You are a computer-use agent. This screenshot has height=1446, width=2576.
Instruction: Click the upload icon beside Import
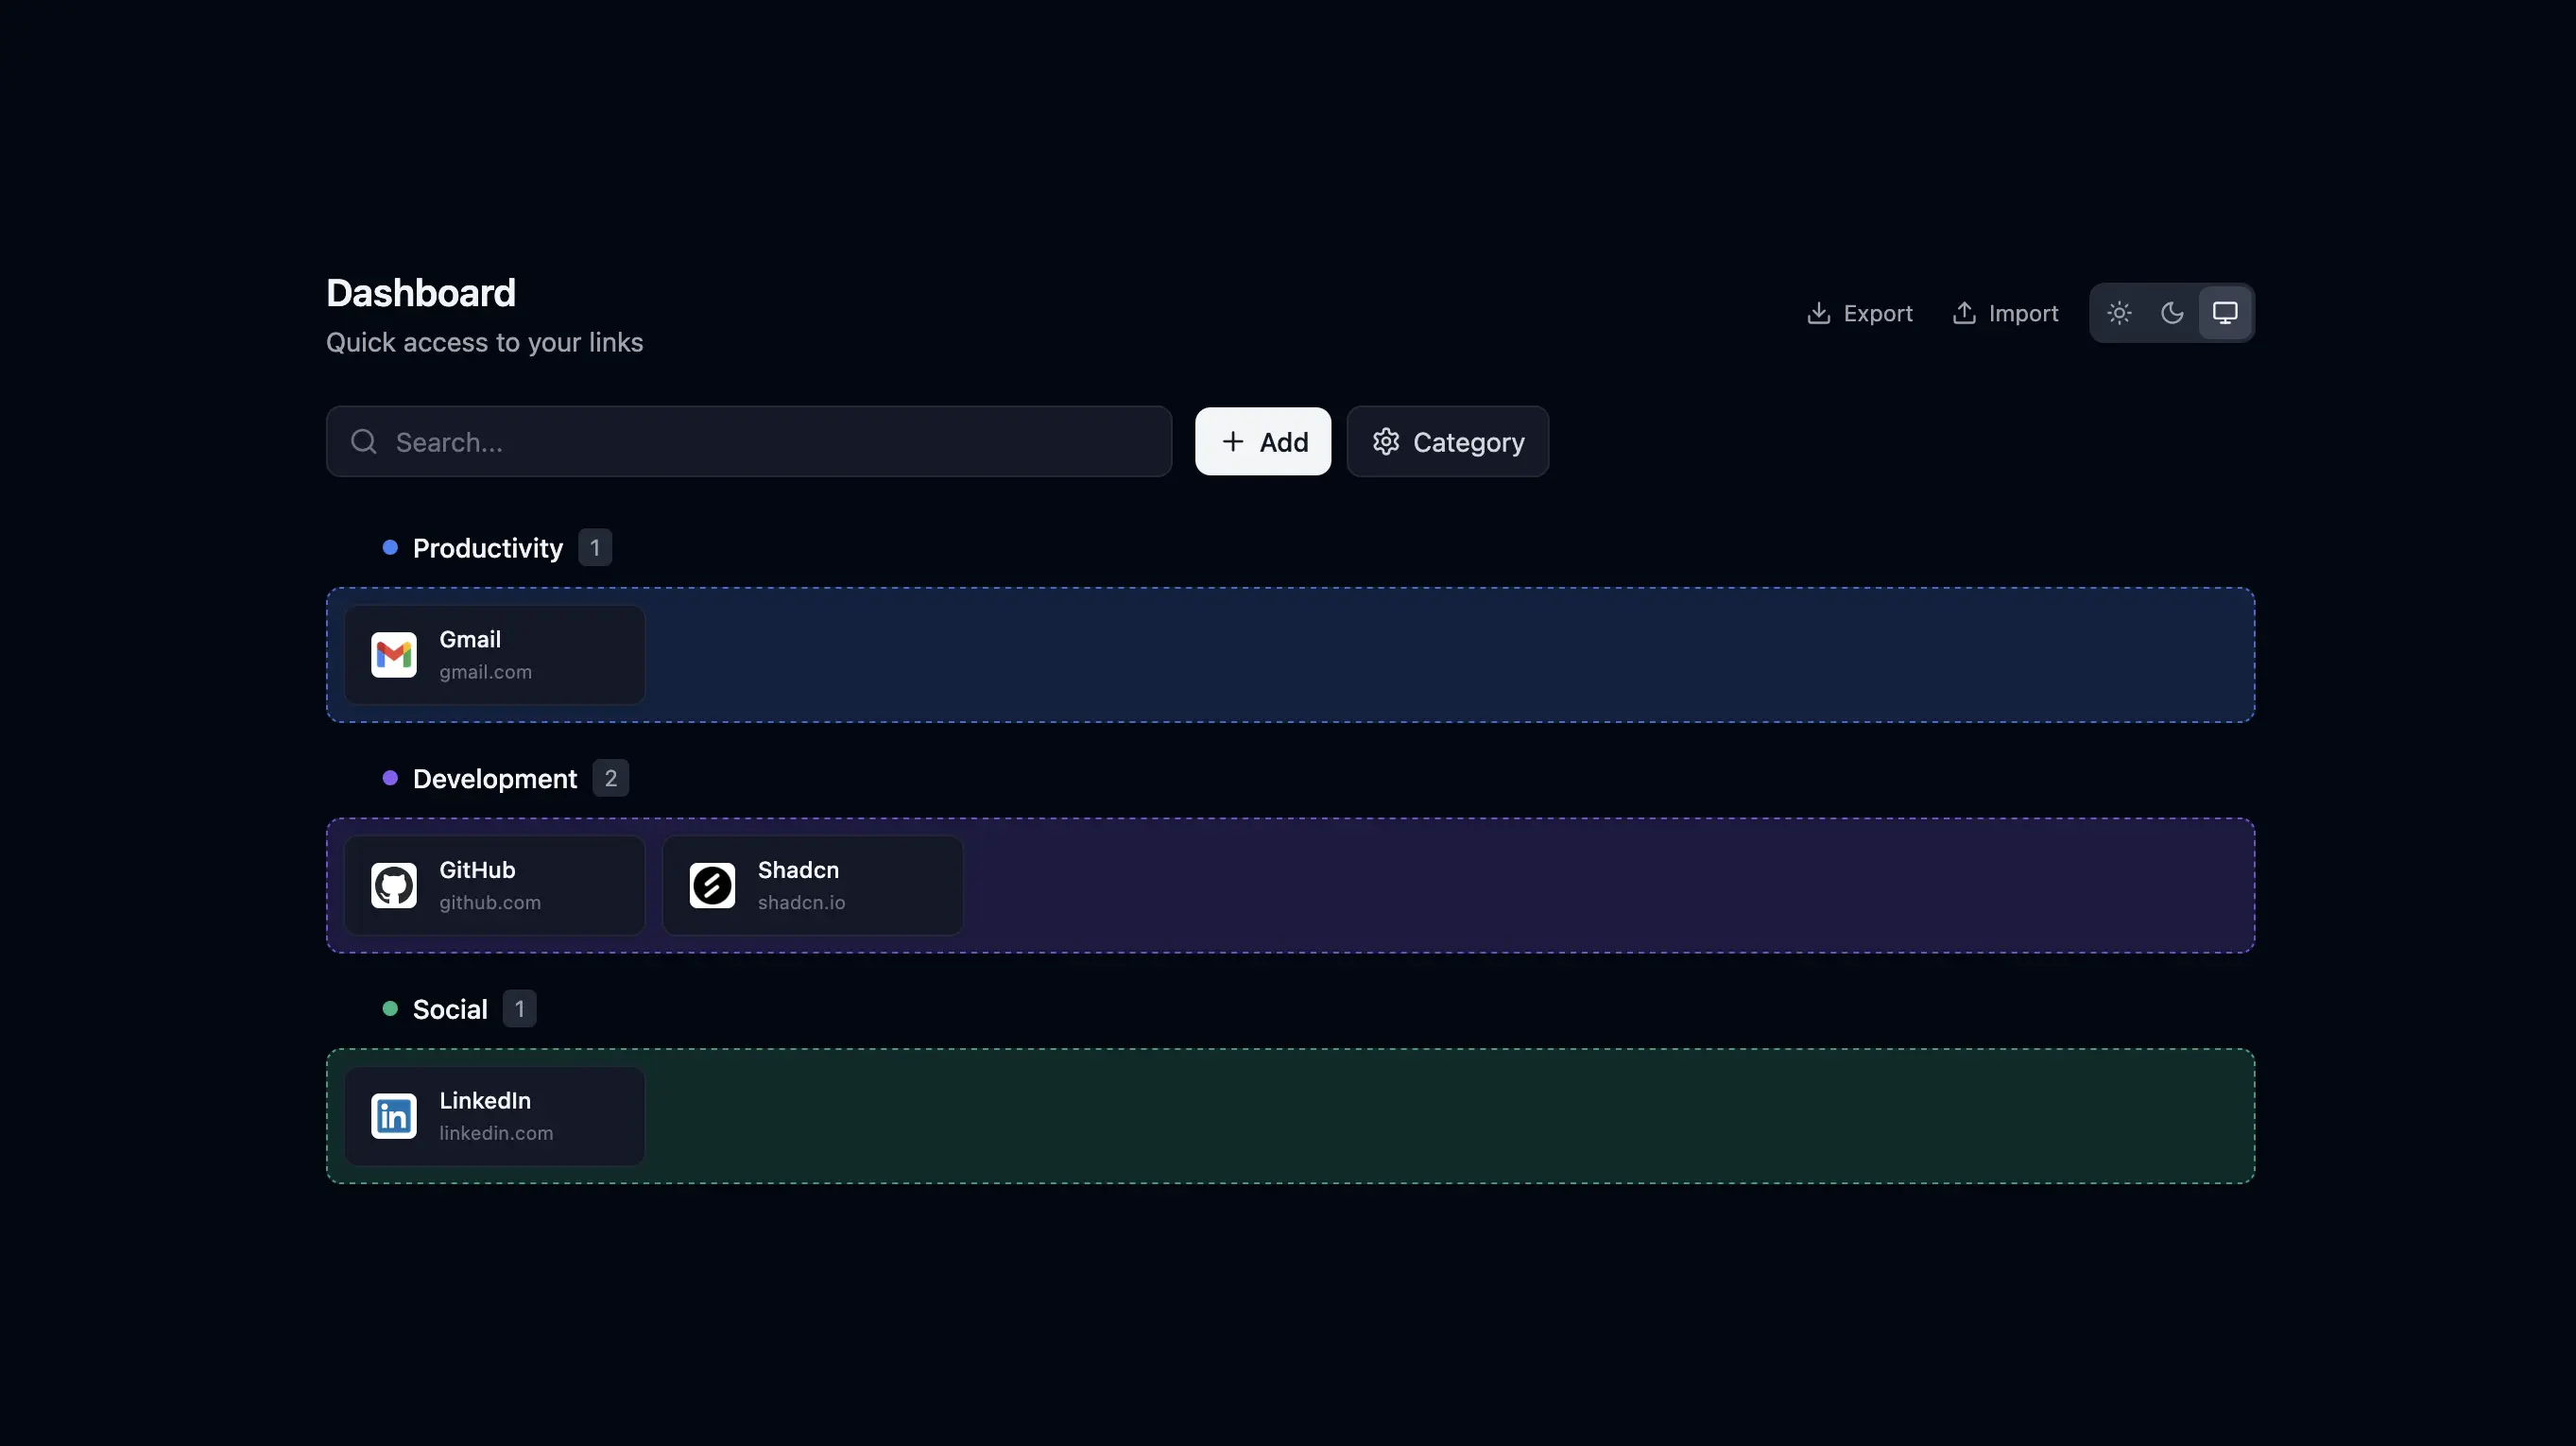coord(1963,314)
